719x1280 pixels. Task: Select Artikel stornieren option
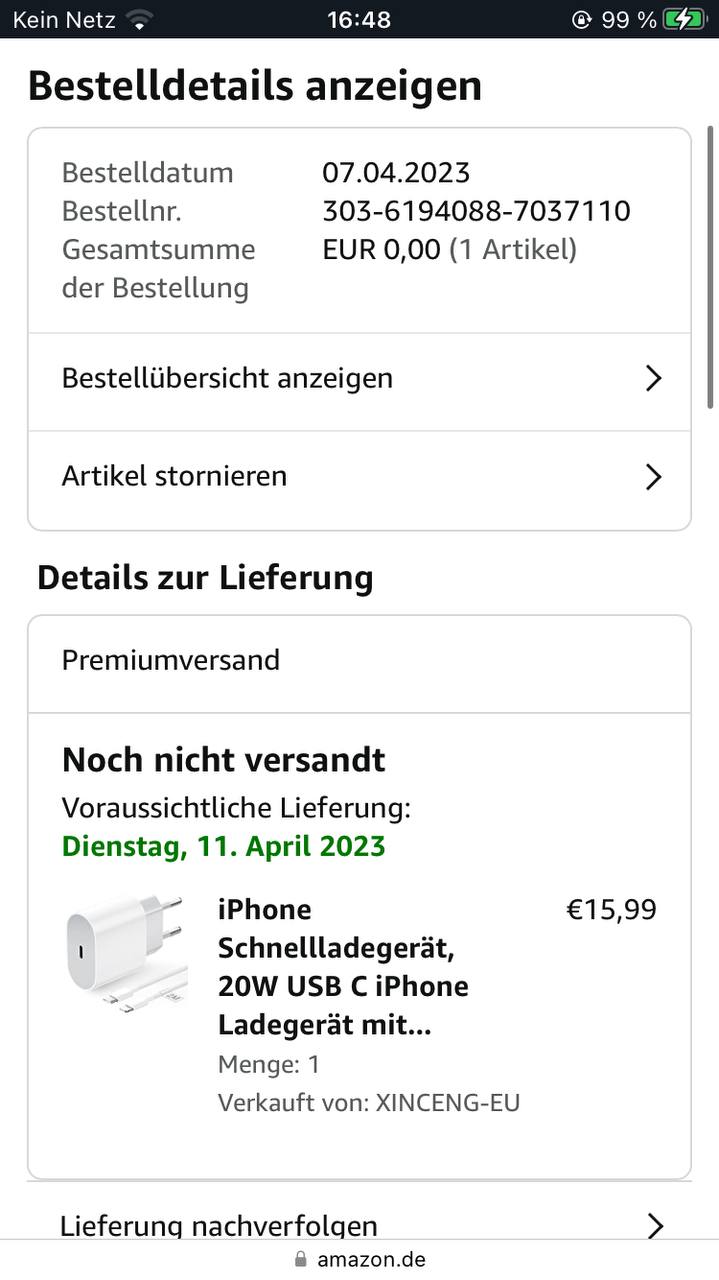(x=175, y=476)
